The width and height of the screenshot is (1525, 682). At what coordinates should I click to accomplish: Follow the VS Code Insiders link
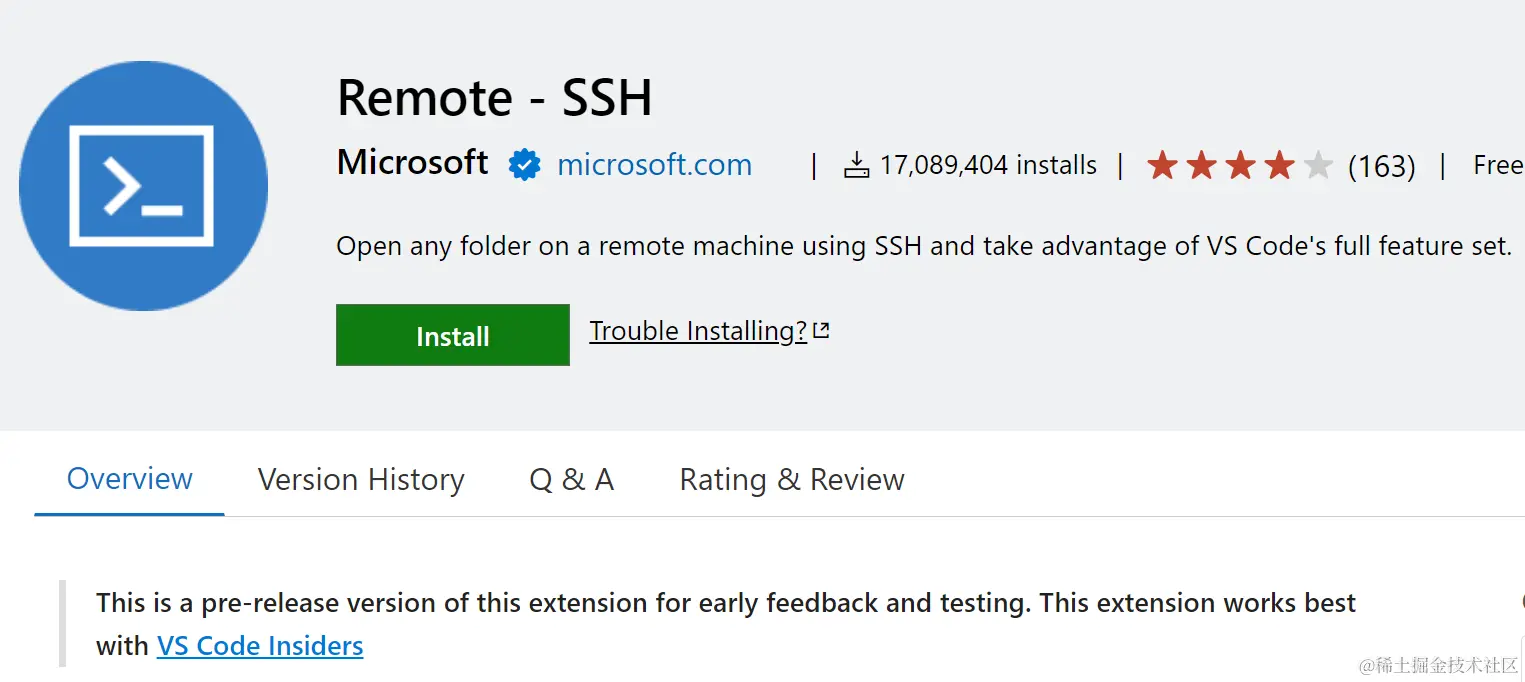260,646
